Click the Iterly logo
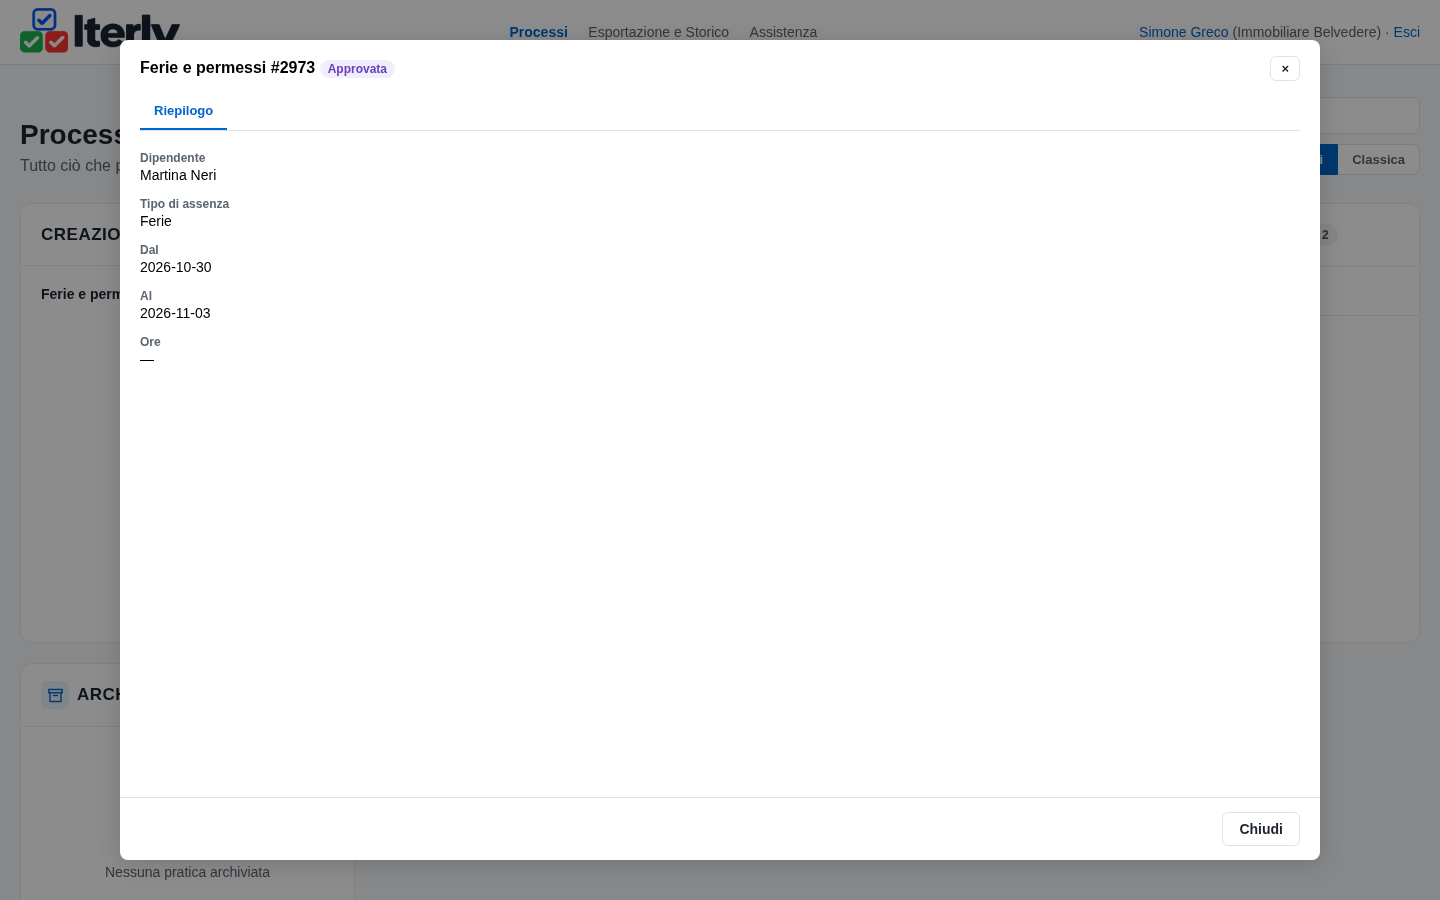This screenshot has height=900, width=1440. click(x=100, y=30)
